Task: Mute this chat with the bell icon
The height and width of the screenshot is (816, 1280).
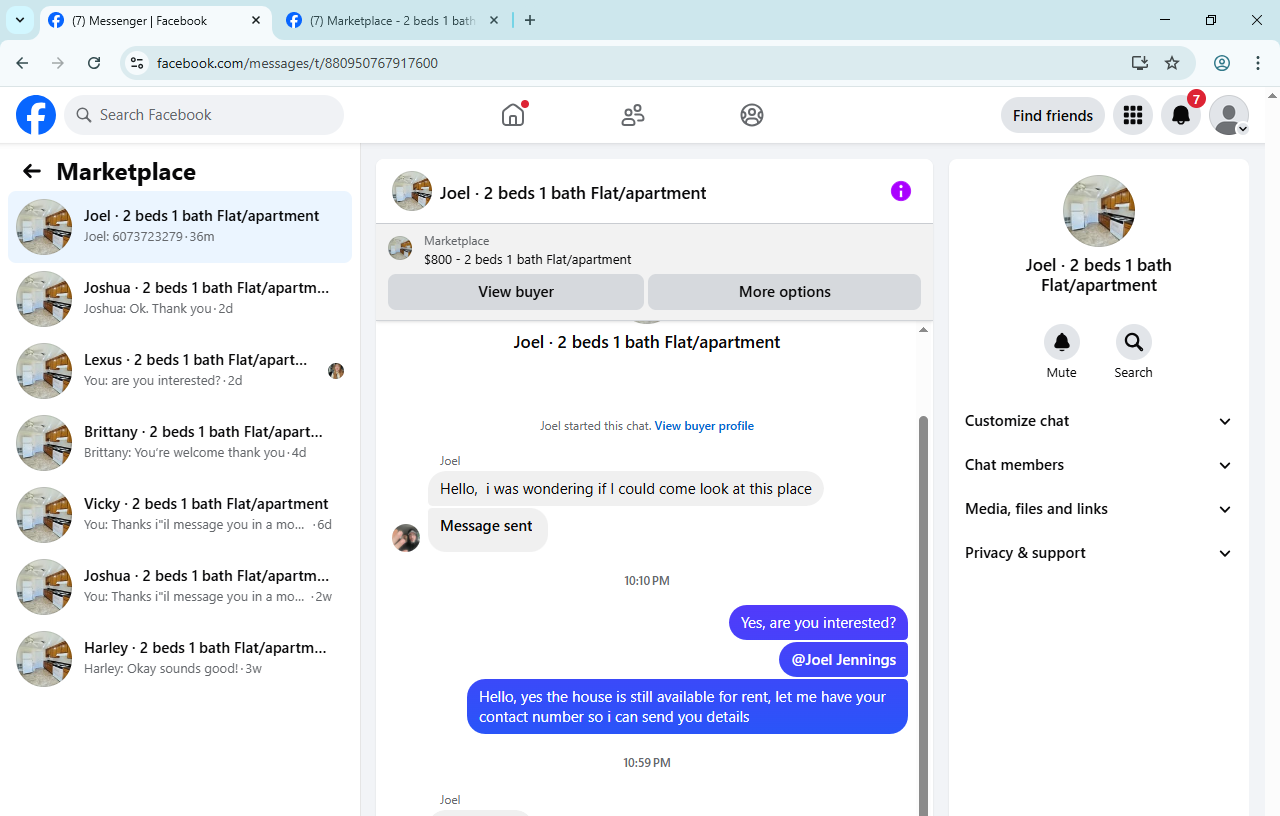Action: [x=1062, y=342]
